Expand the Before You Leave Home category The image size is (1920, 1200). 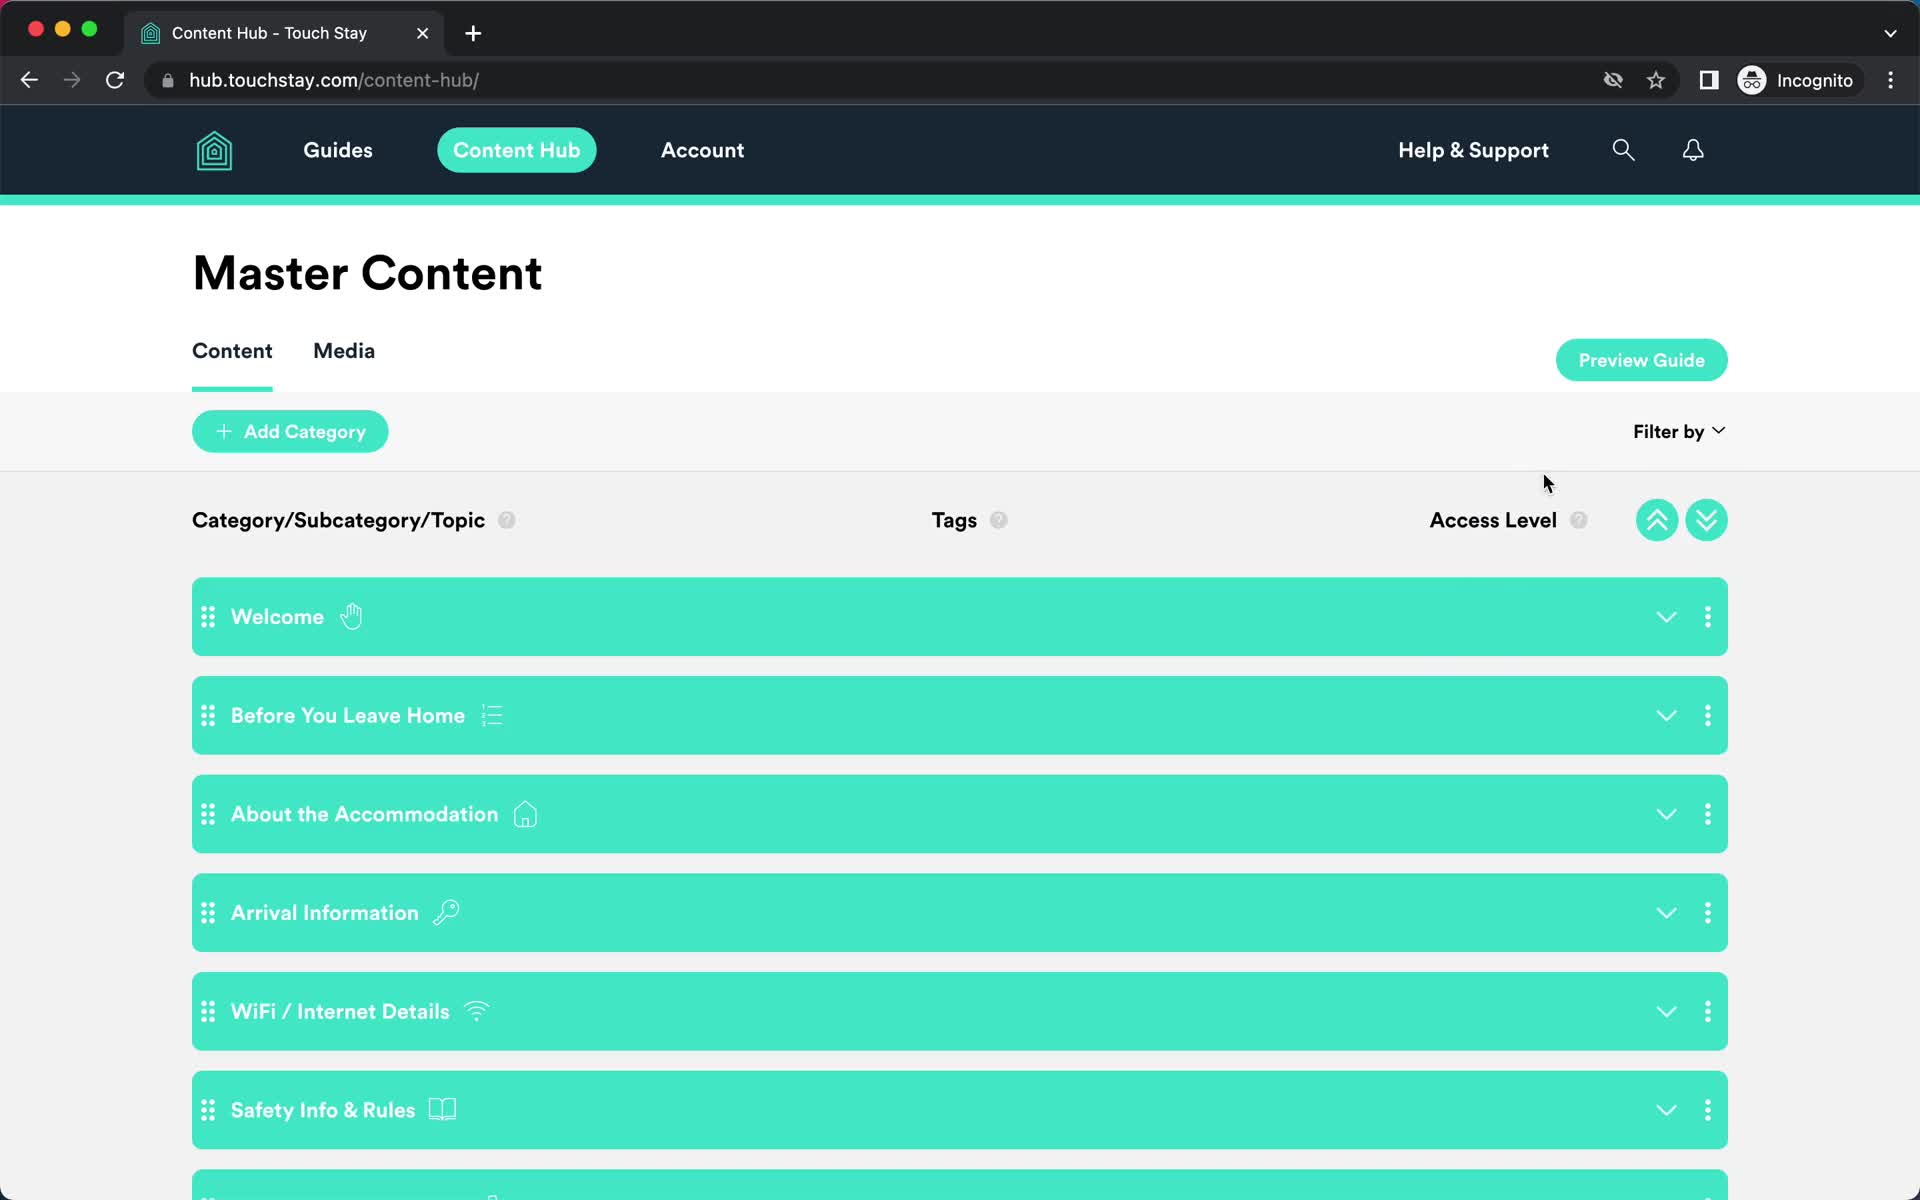point(1666,715)
